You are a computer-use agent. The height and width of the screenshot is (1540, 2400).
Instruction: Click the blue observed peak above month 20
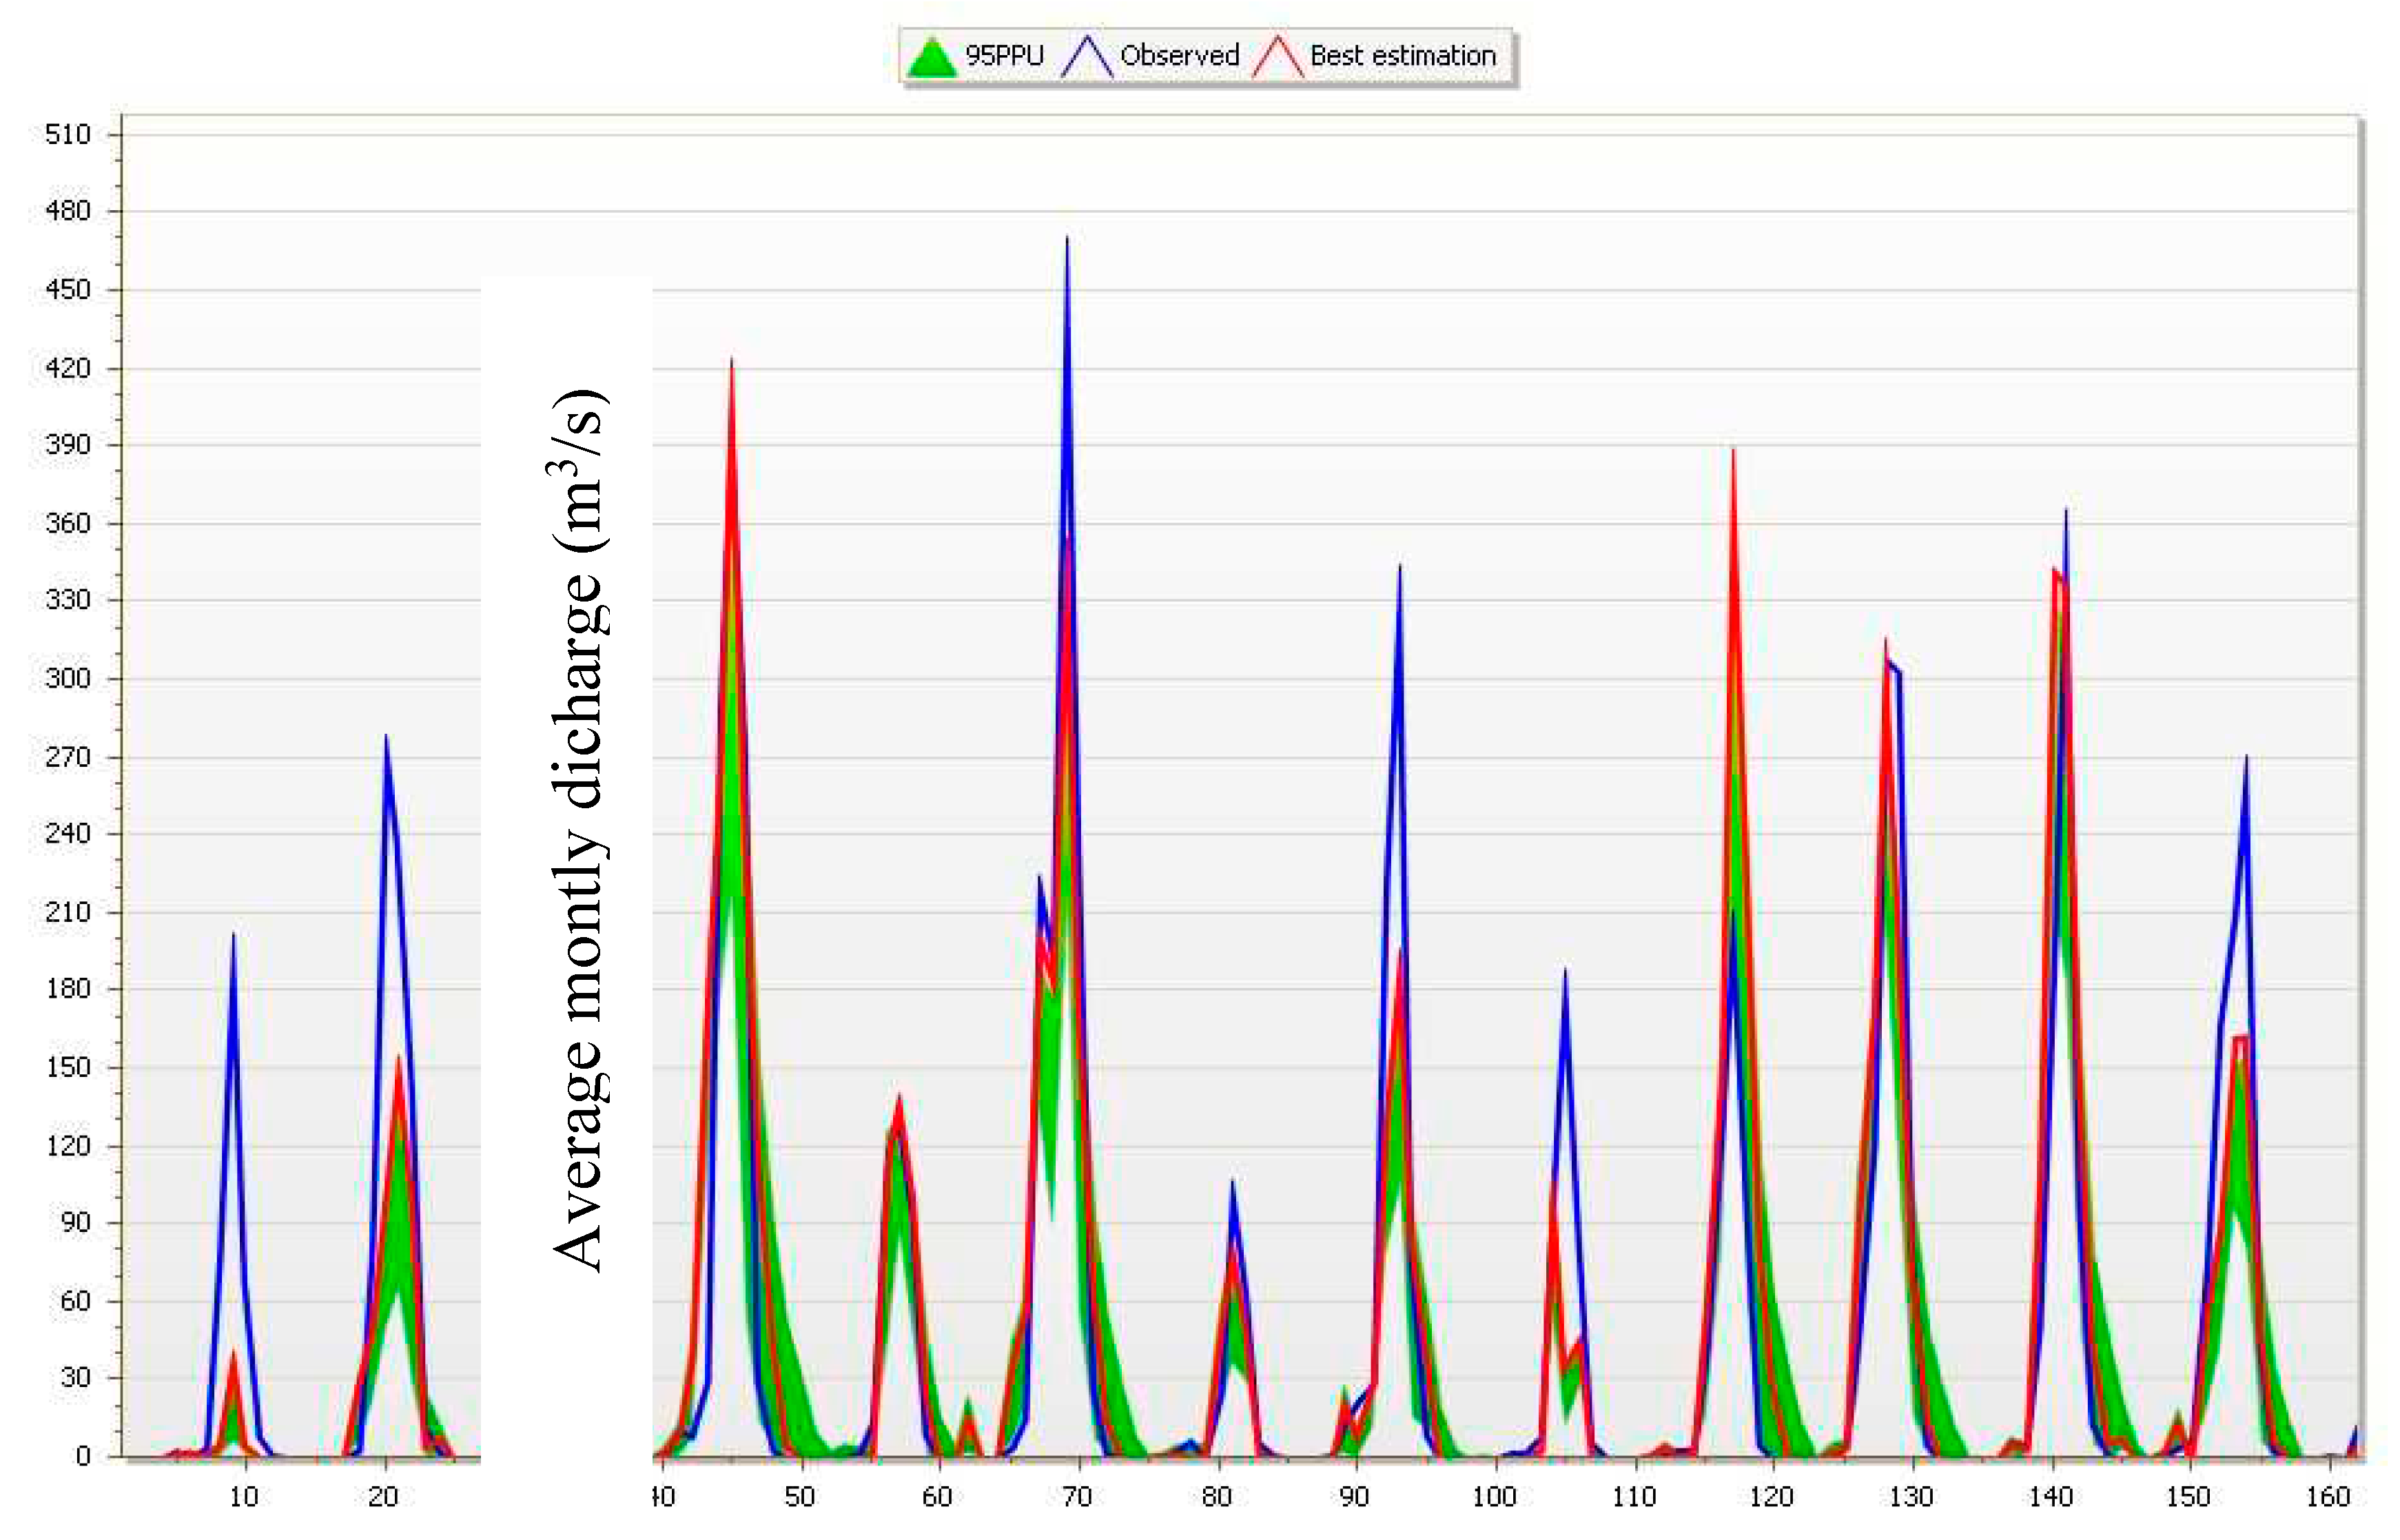click(386, 738)
